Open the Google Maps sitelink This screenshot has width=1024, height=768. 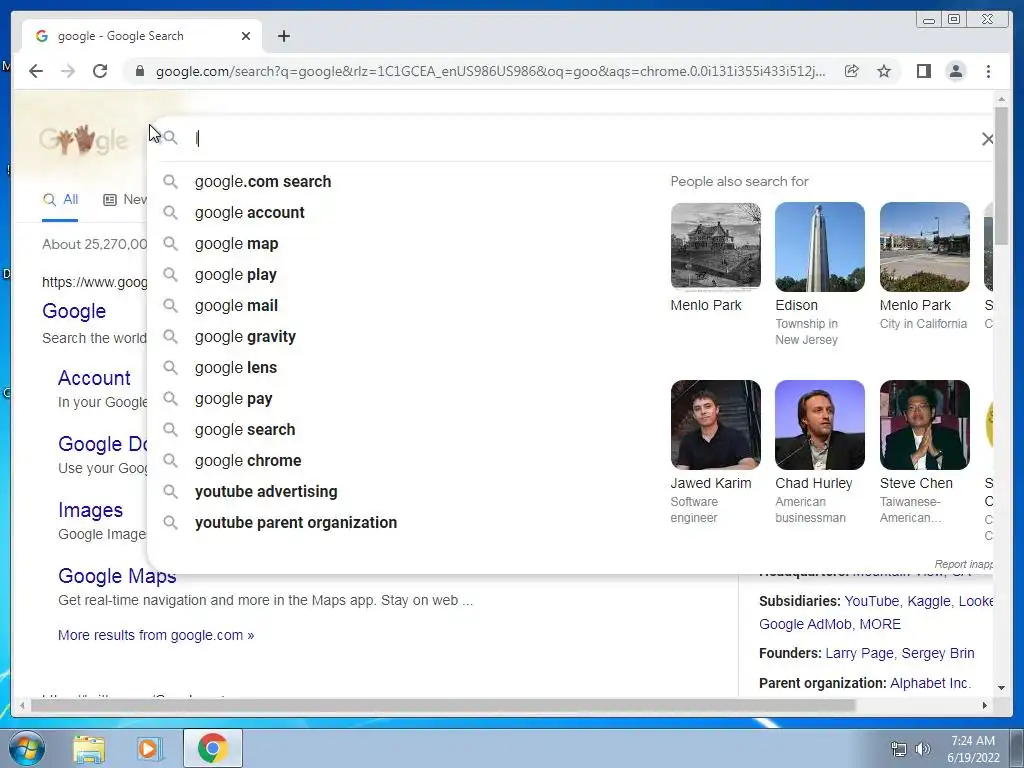(117, 576)
